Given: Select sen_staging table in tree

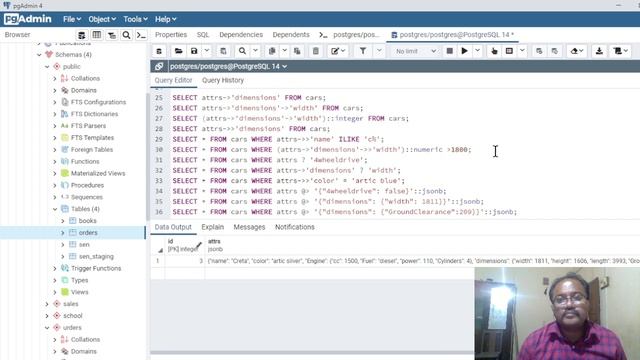Looking at the screenshot, I should pyautogui.click(x=96, y=256).
